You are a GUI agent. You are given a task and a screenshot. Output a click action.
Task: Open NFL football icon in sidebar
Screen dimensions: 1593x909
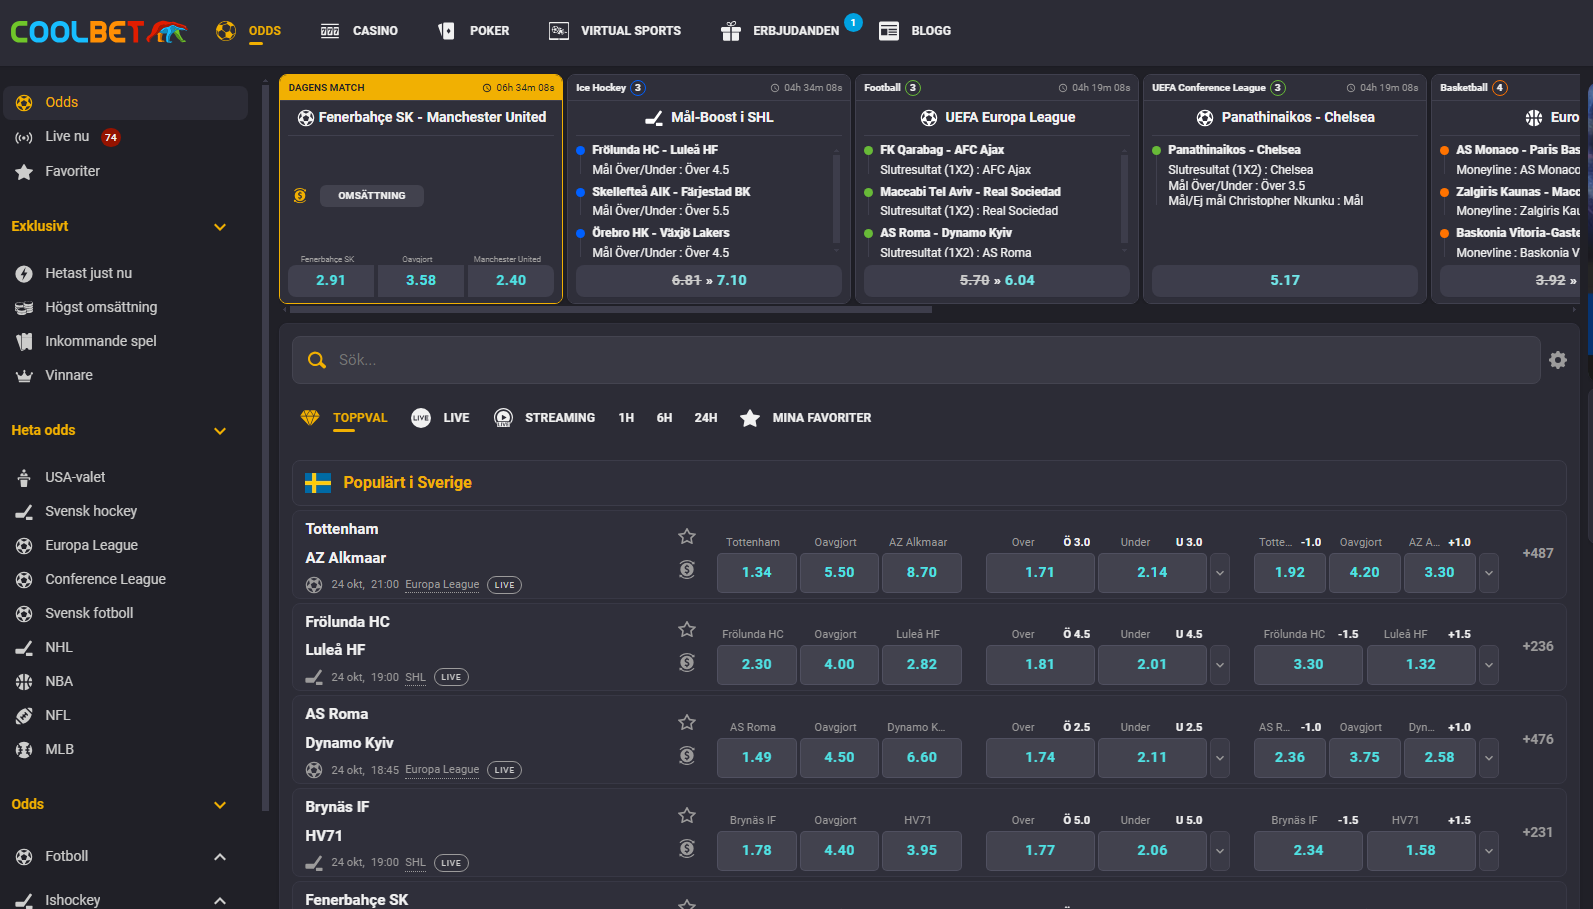click(24, 716)
